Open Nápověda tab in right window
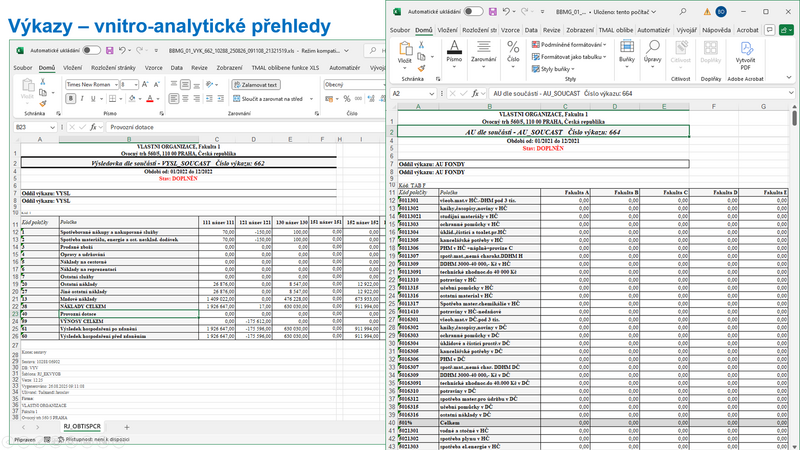800x450 pixels. [716, 30]
